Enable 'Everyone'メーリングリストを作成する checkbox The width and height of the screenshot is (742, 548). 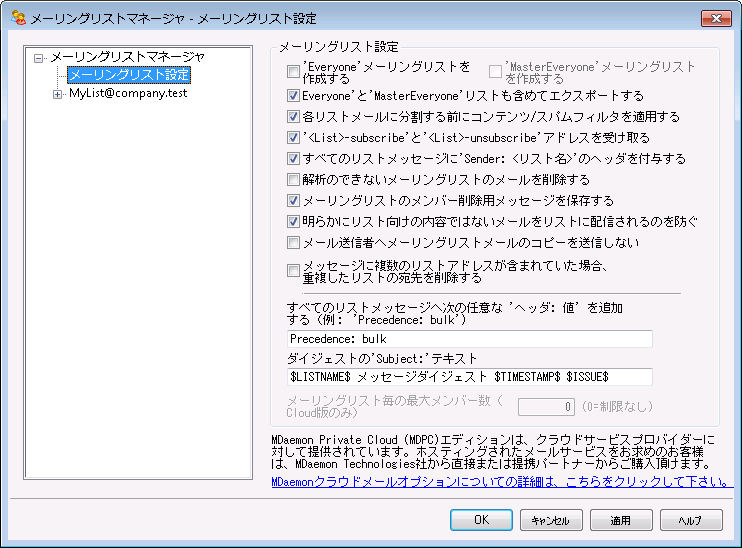pyautogui.click(x=293, y=72)
